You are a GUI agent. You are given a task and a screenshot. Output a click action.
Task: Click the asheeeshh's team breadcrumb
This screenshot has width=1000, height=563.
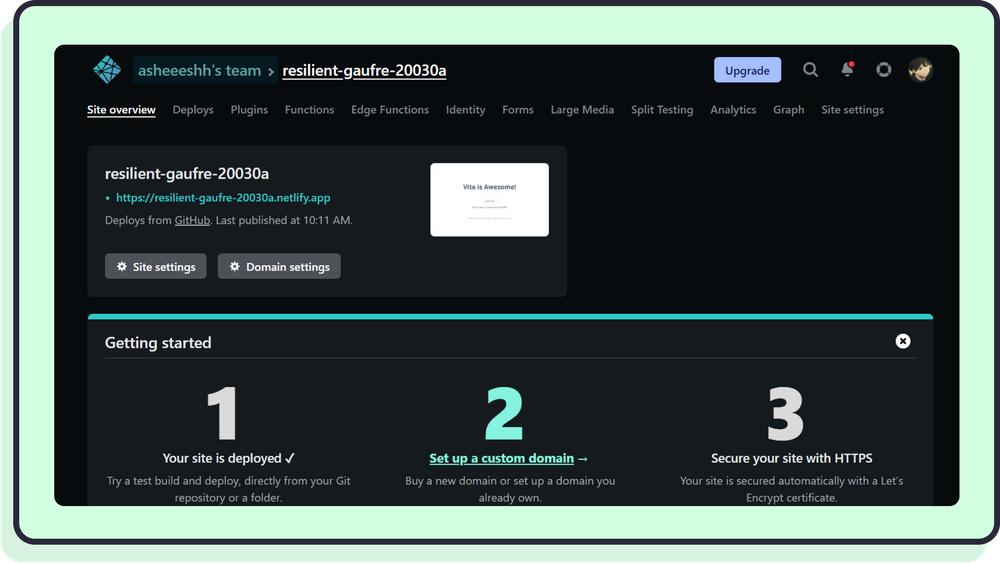[200, 71]
